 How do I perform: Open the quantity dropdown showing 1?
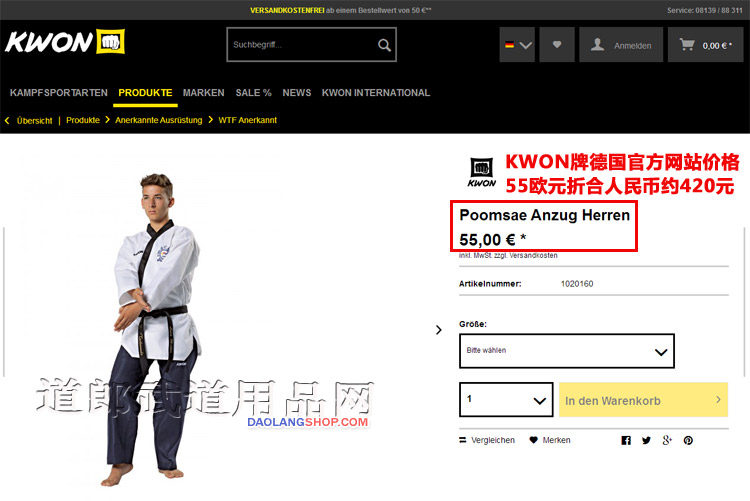pyautogui.click(x=506, y=400)
